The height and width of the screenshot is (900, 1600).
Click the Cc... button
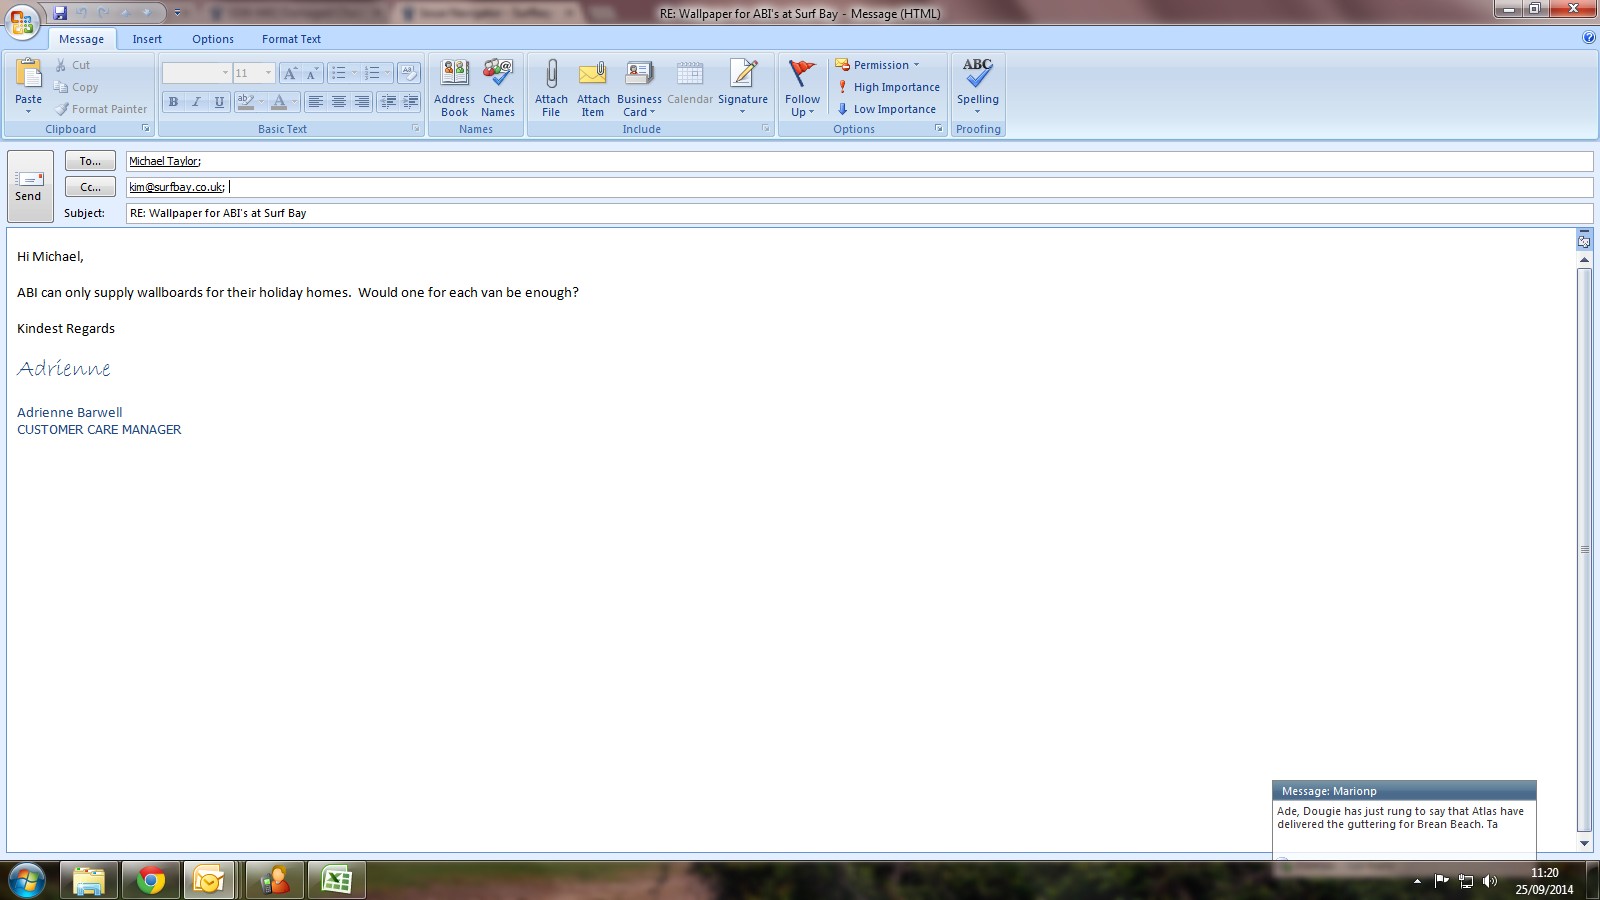pos(90,187)
